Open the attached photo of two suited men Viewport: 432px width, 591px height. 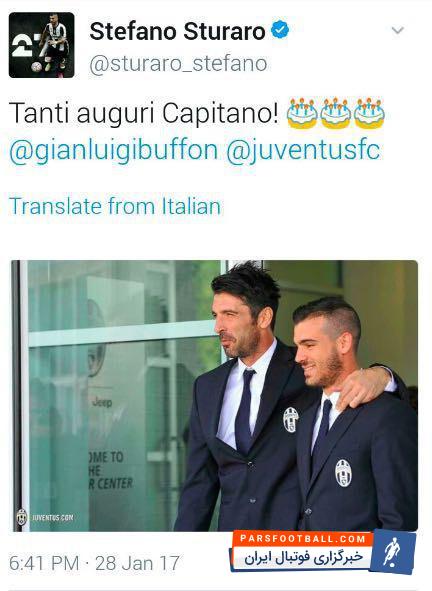click(x=214, y=396)
